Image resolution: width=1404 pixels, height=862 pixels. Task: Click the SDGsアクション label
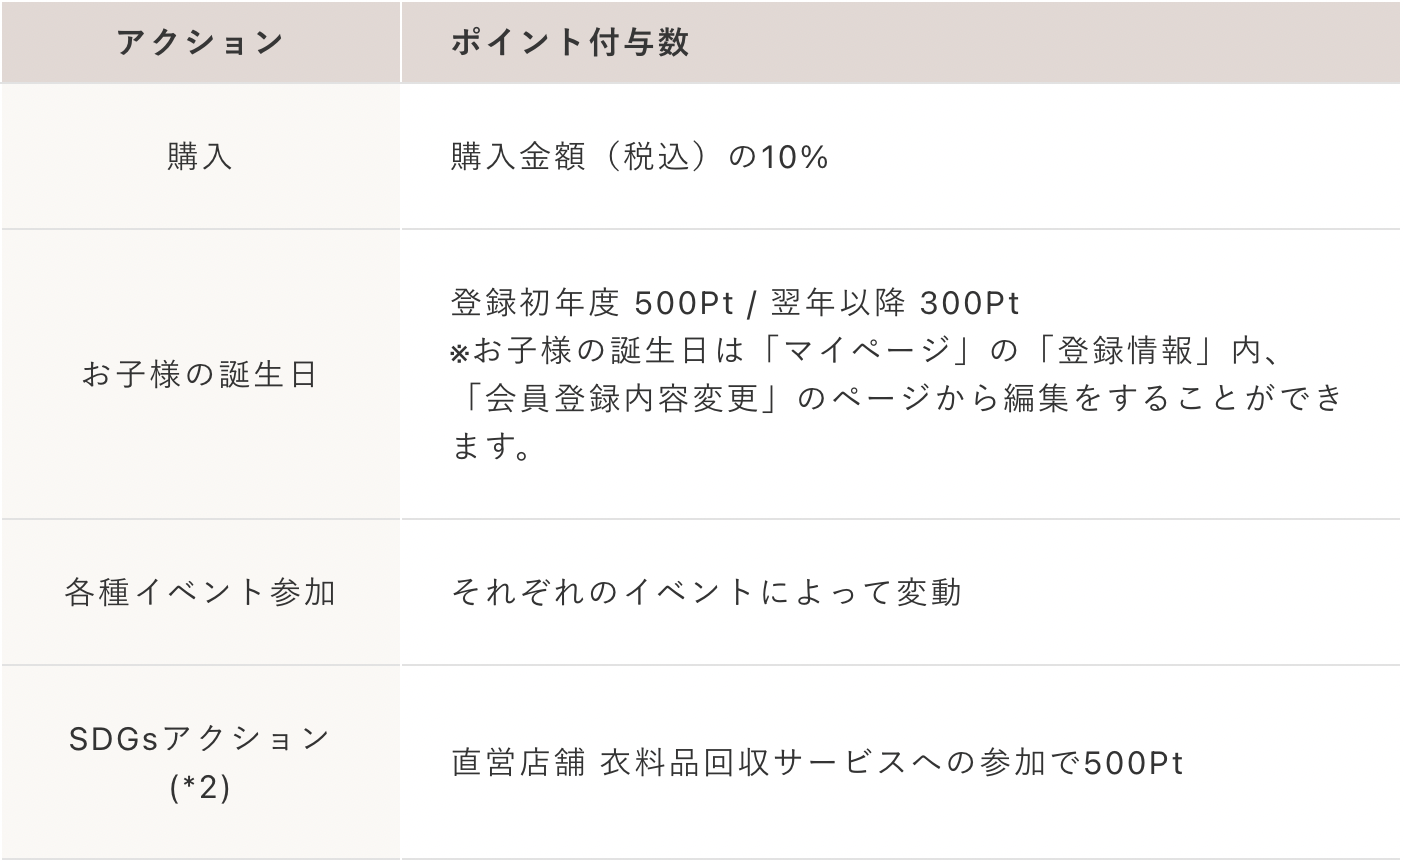pyautogui.click(x=200, y=739)
